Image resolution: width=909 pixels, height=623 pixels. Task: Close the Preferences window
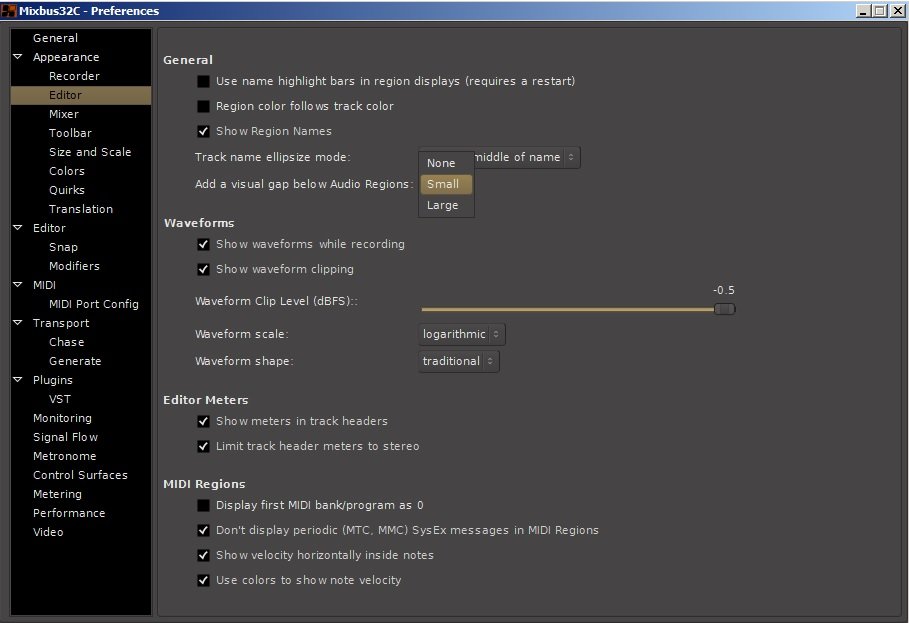coord(897,10)
